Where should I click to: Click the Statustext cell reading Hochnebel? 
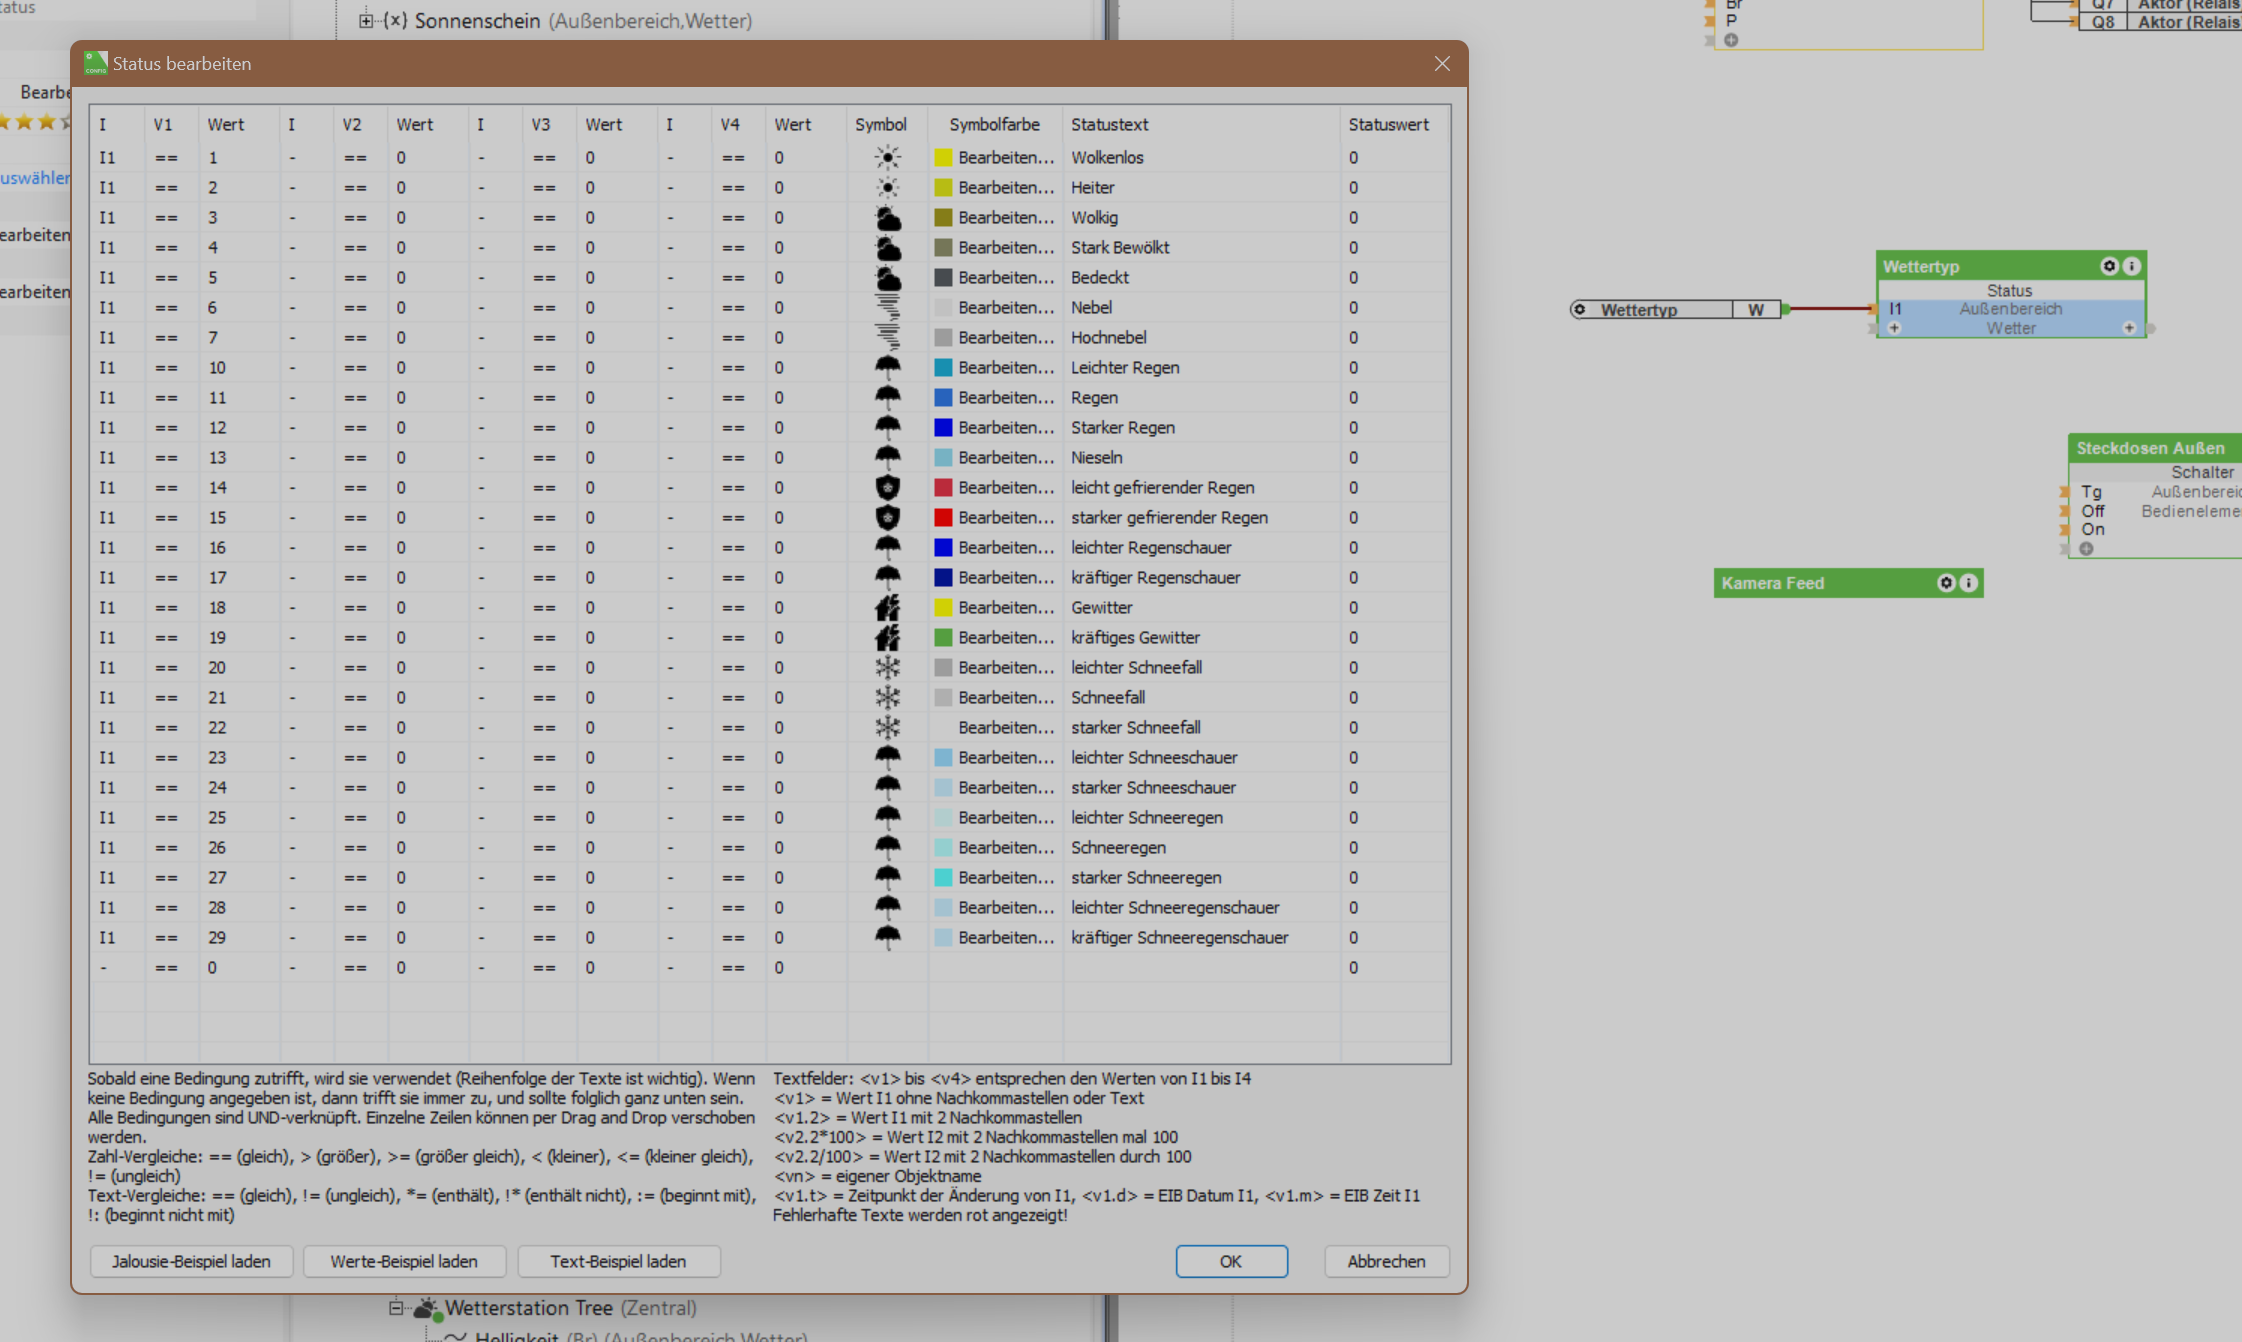(1108, 337)
